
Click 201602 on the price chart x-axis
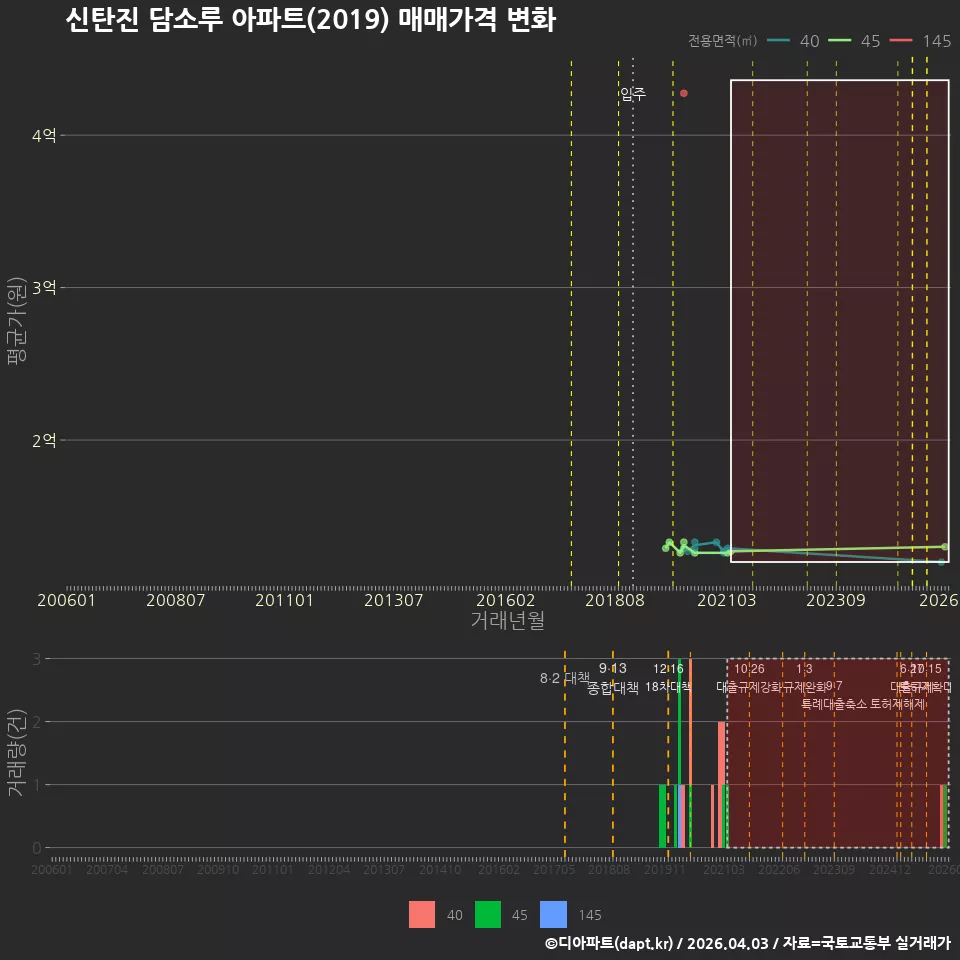tap(505, 600)
